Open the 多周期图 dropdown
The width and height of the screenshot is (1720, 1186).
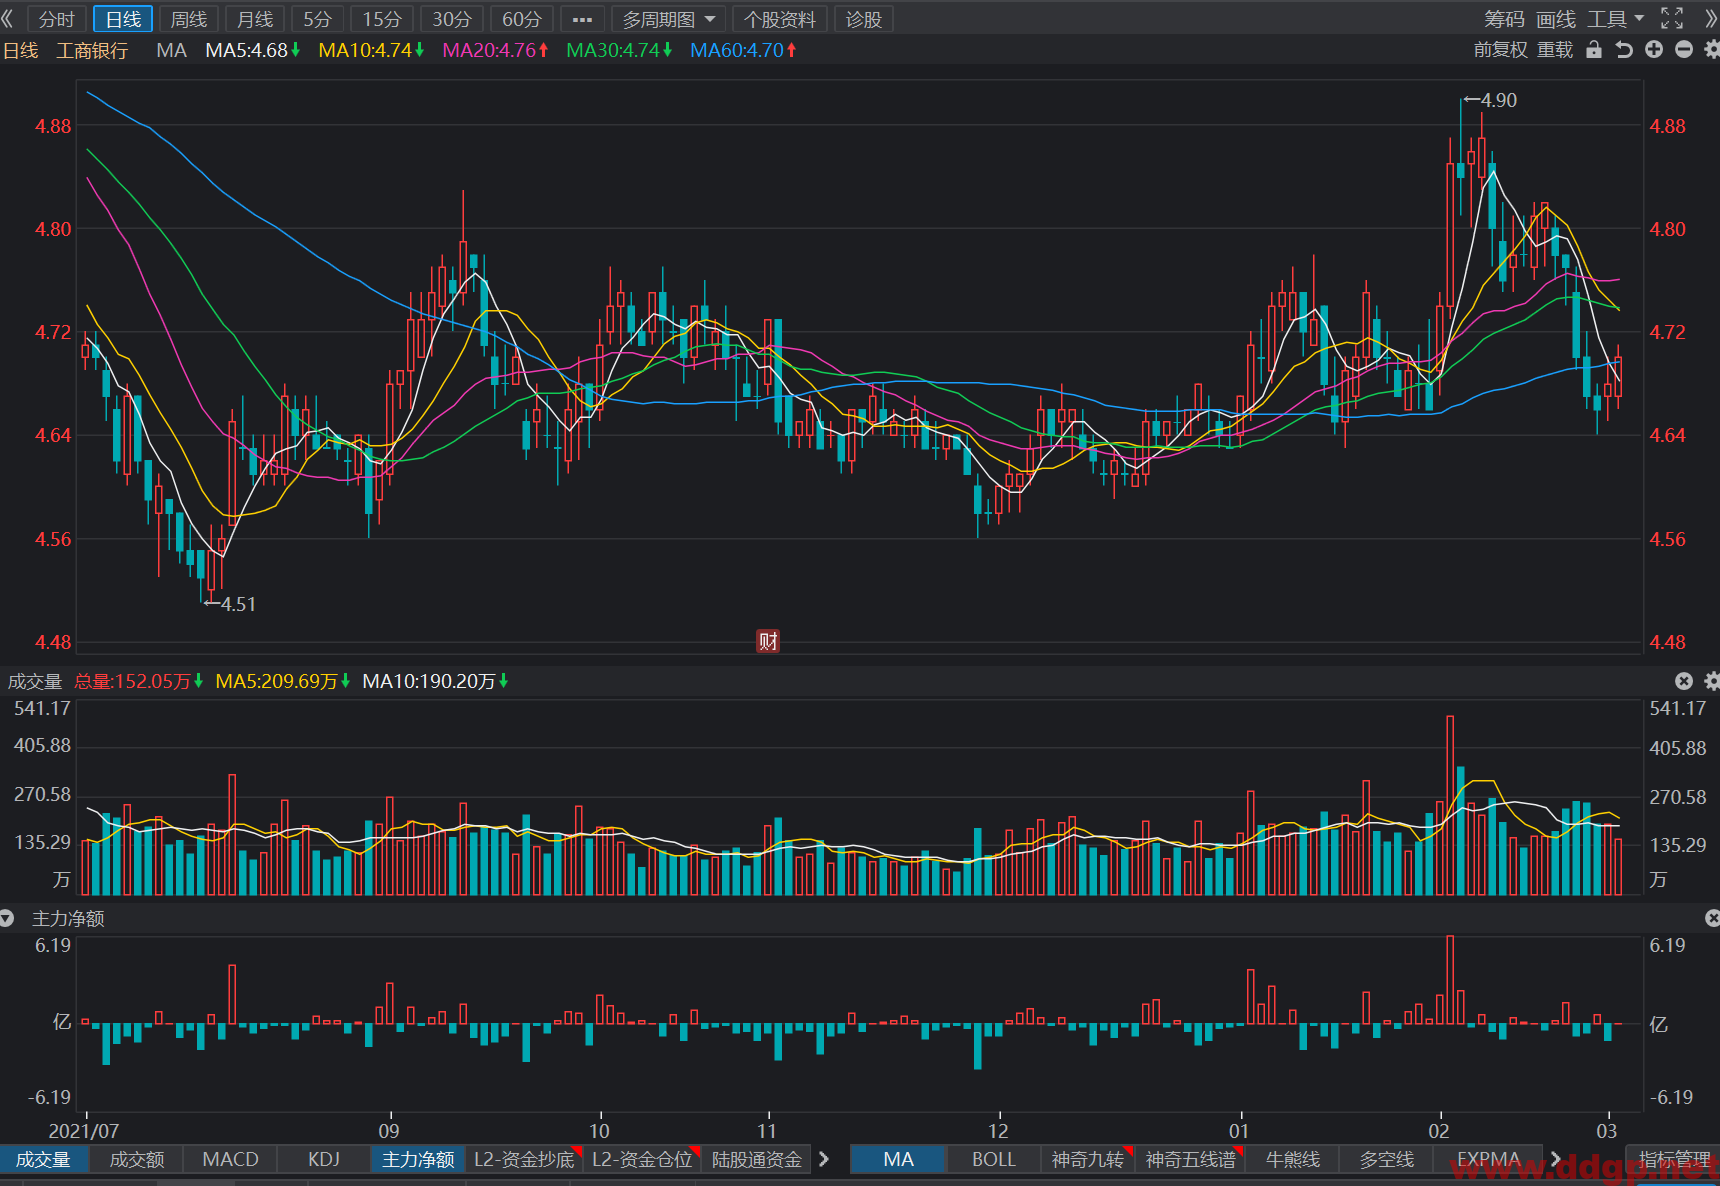tap(668, 19)
